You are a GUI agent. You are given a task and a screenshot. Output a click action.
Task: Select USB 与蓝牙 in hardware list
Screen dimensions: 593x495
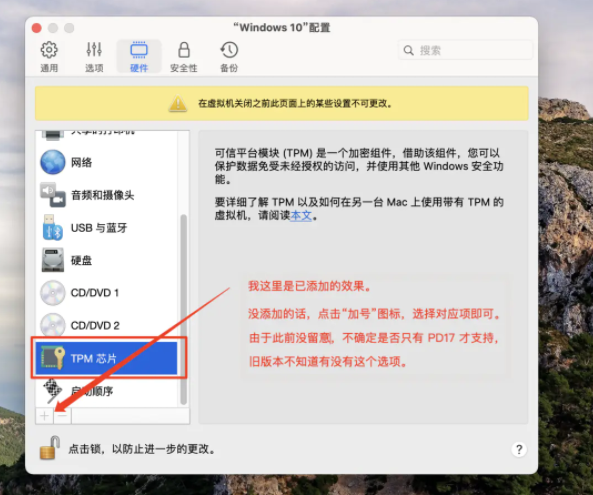[x=106, y=228]
